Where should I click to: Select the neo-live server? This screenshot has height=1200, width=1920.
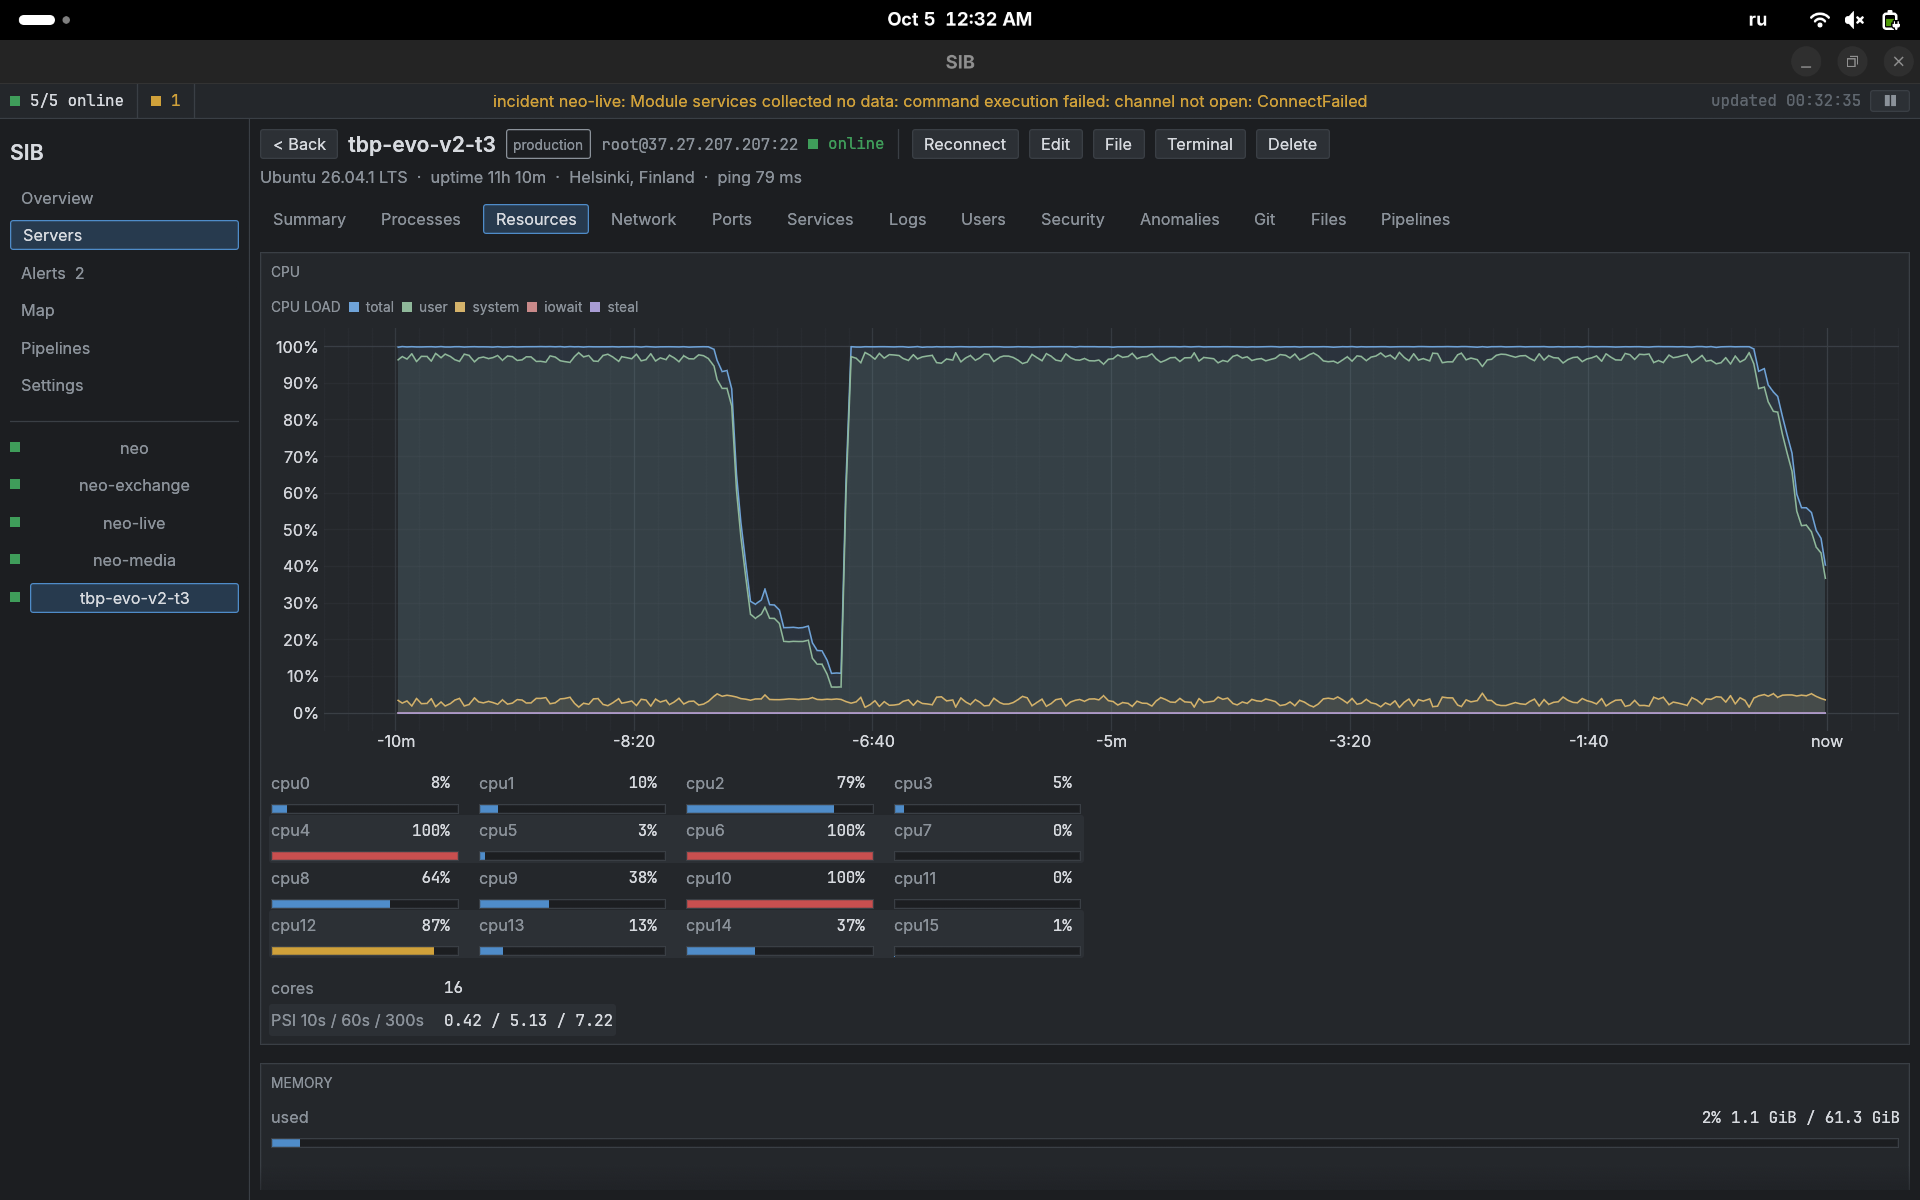click(134, 523)
